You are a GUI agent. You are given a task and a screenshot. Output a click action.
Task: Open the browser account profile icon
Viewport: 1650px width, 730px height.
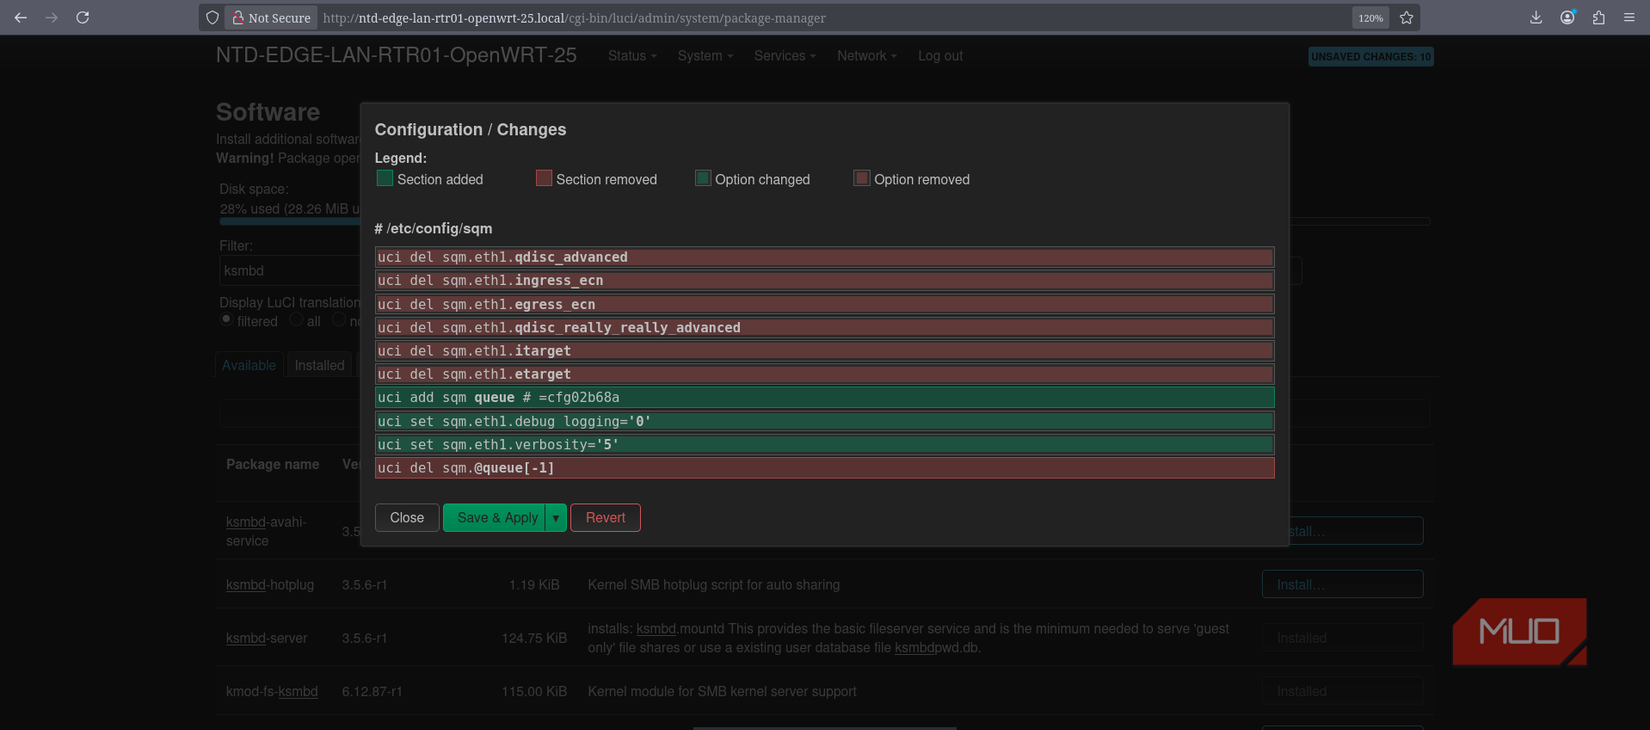click(1567, 18)
